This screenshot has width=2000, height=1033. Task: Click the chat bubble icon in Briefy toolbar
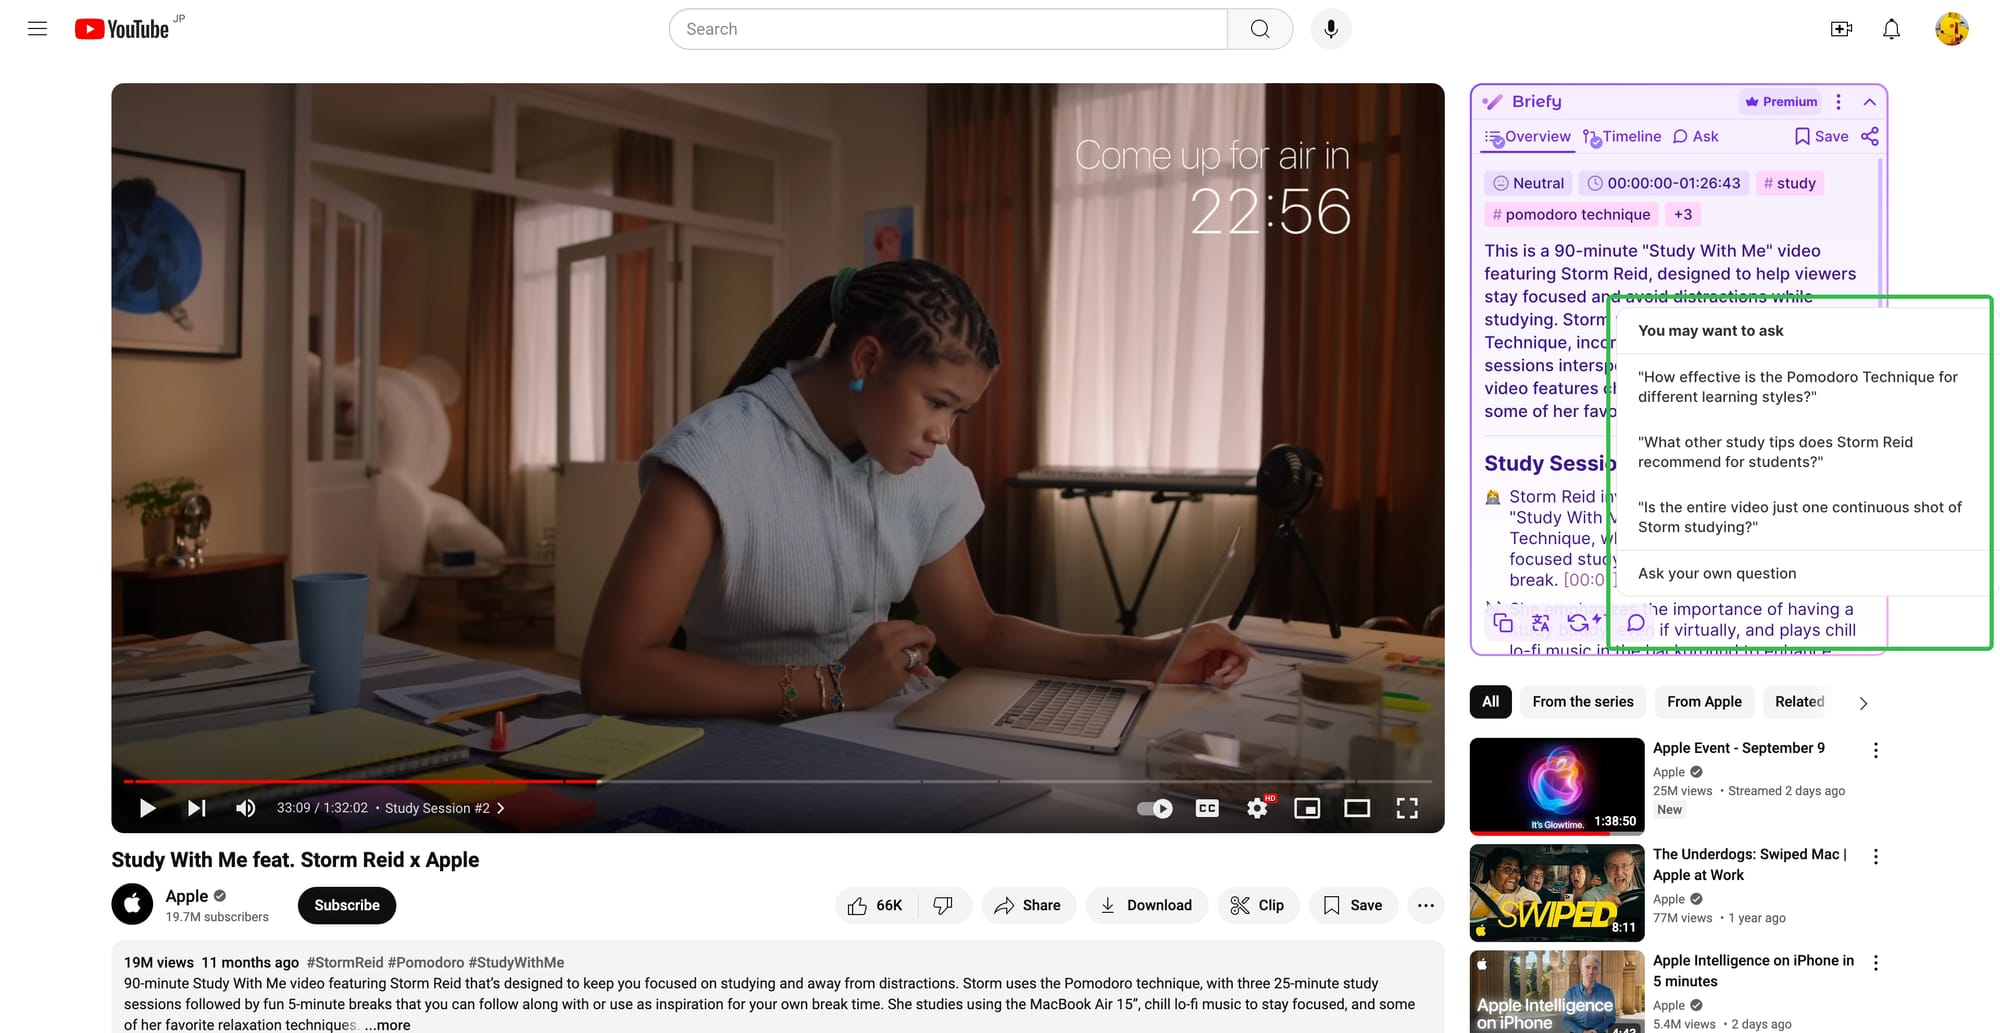pyautogui.click(x=1636, y=623)
